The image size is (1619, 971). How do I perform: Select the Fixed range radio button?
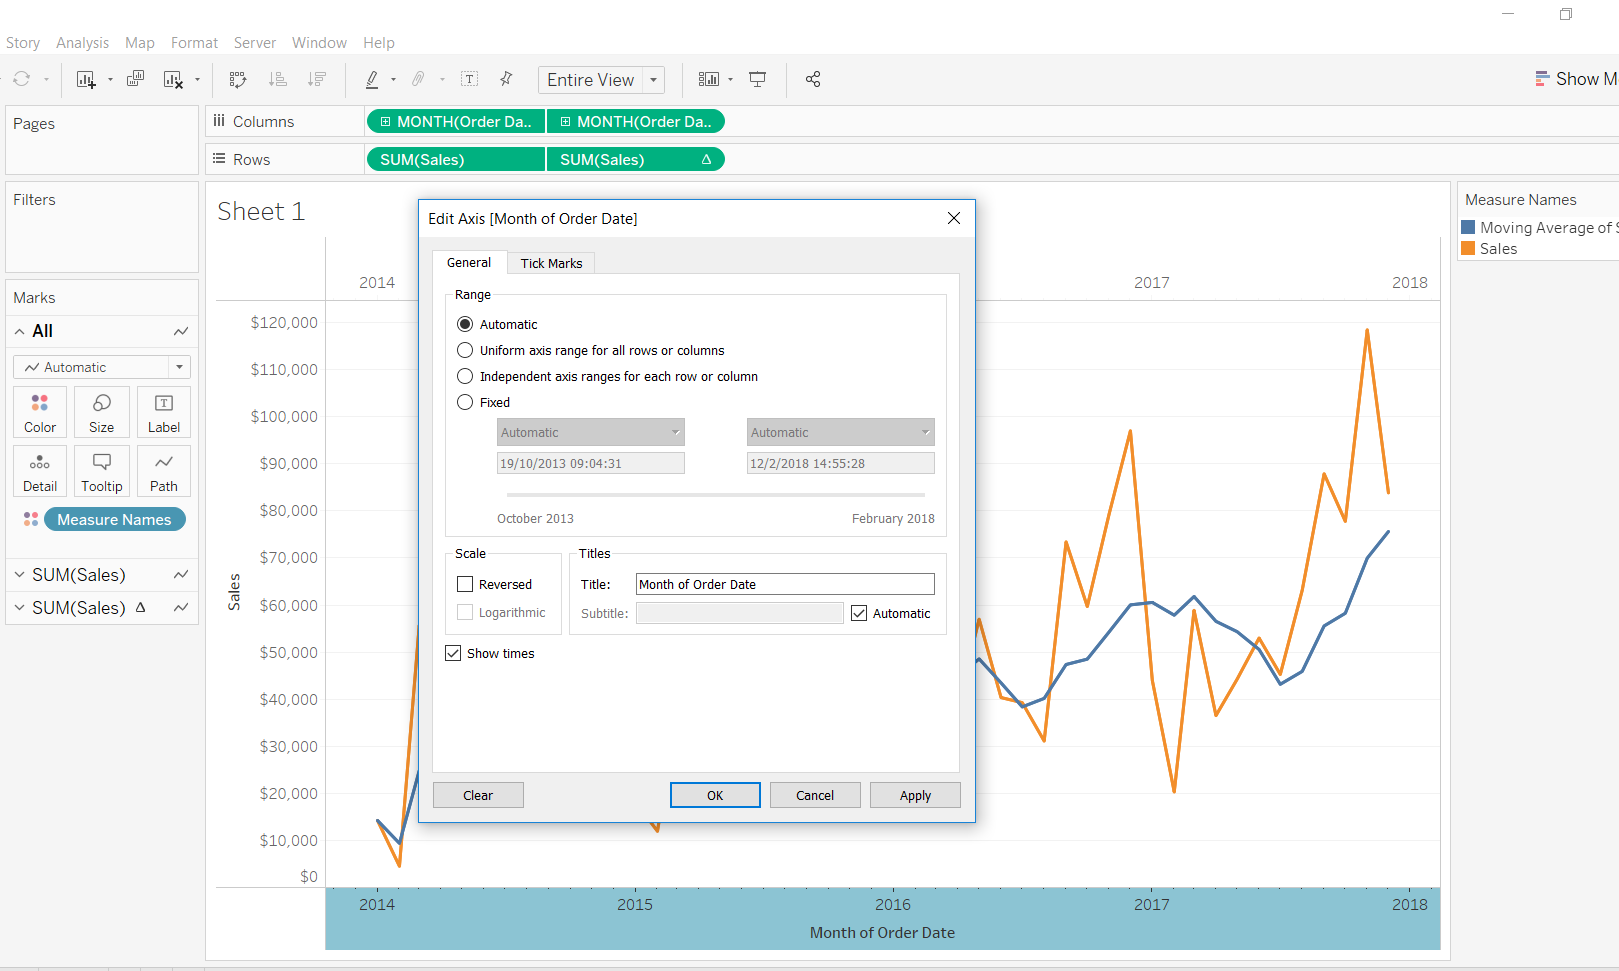point(465,402)
